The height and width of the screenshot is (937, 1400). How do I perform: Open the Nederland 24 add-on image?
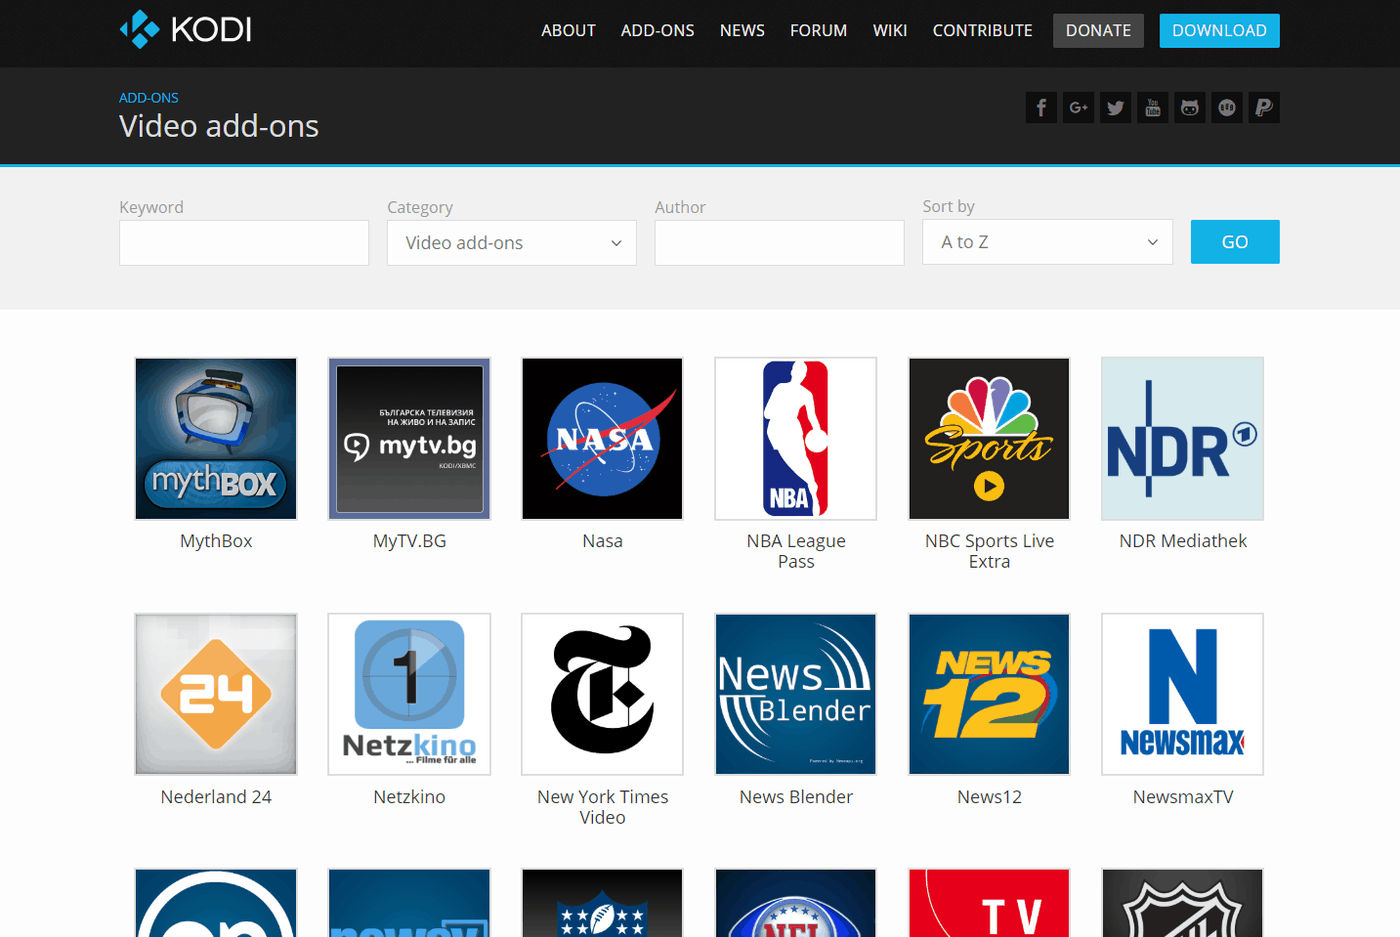coord(216,694)
